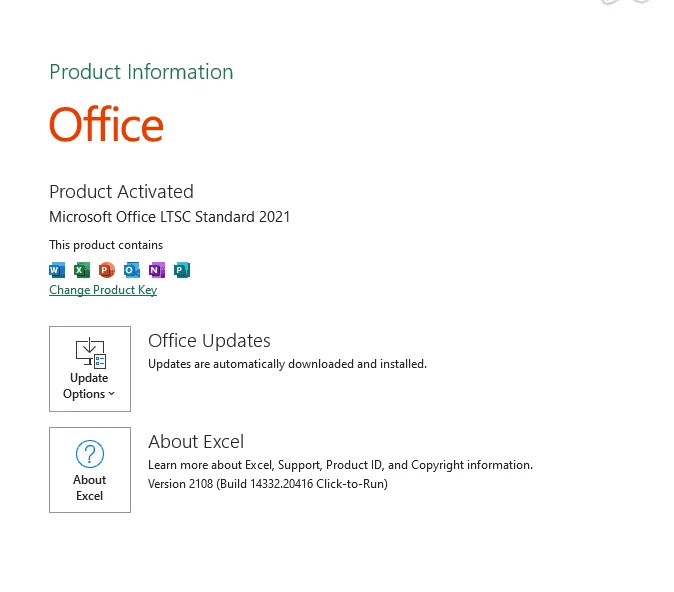Select Microsoft Office LTSC Standard 2021 text
Image resolution: width=674 pixels, height=592 pixels.
[170, 217]
